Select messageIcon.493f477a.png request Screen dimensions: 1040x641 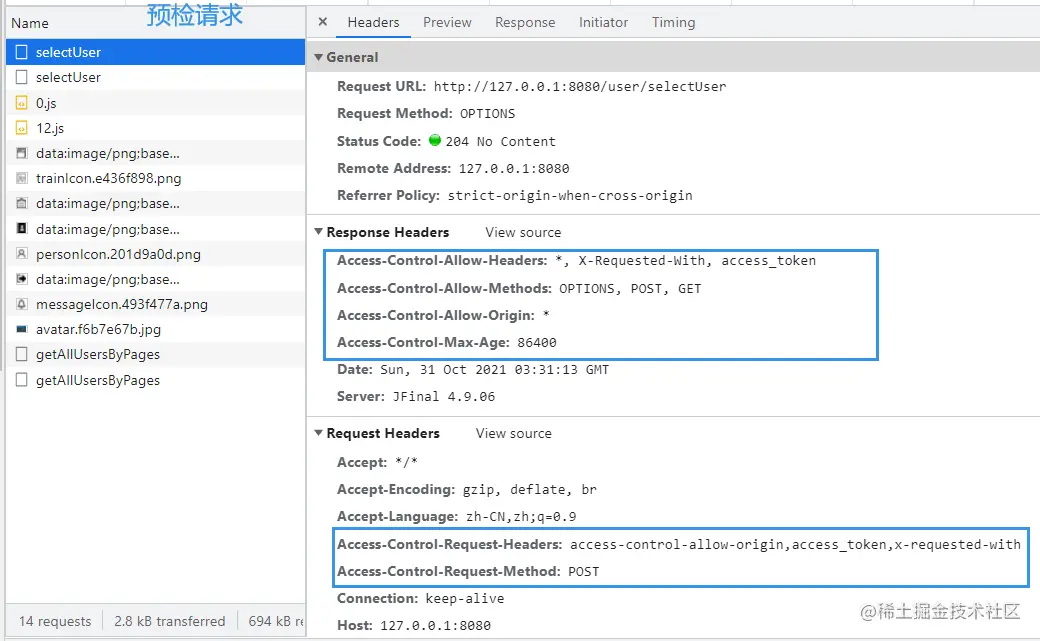click(155, 305)
